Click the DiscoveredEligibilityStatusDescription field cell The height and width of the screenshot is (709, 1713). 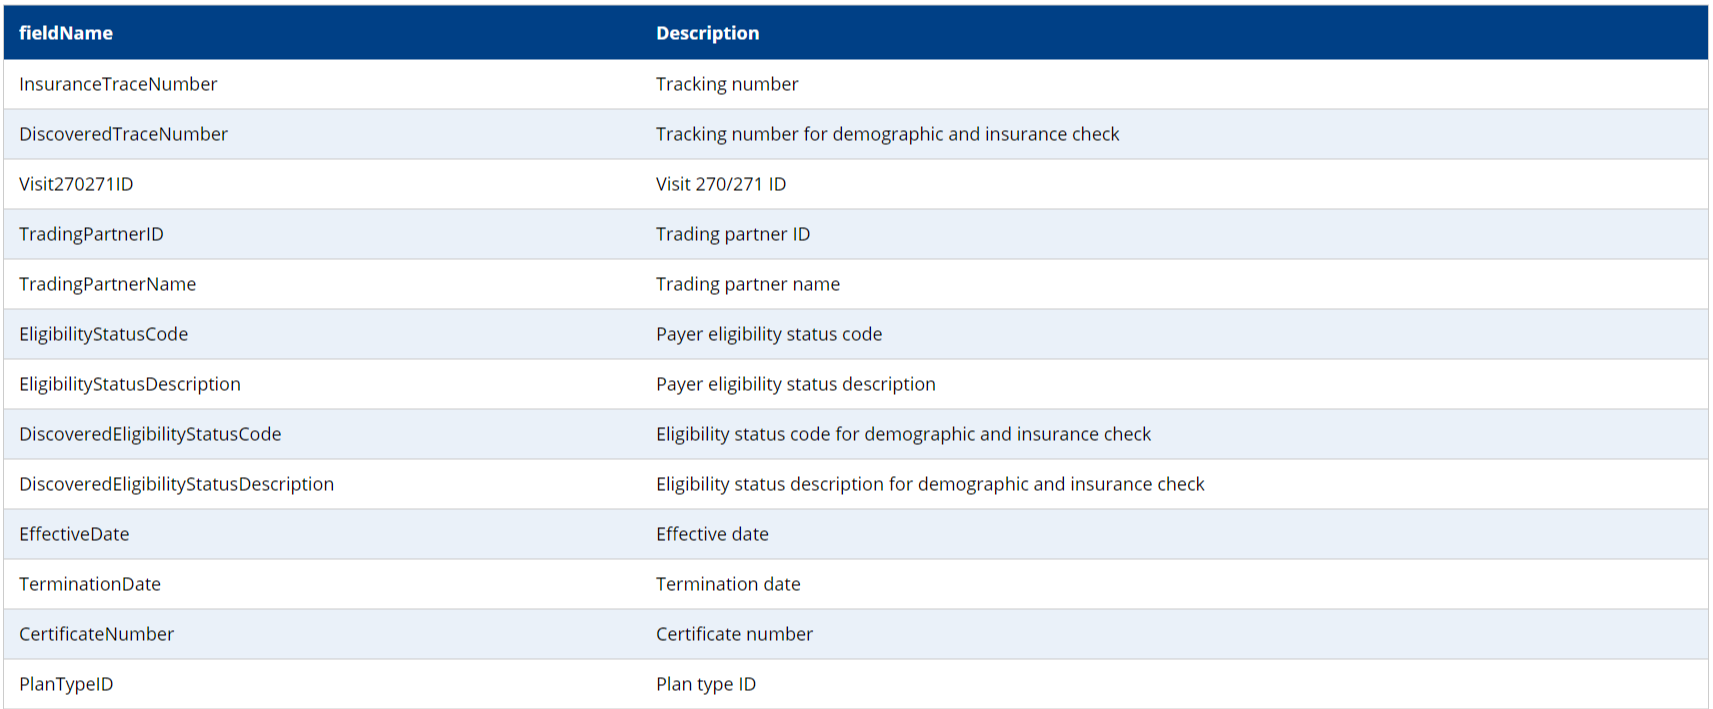pos(176,484)
